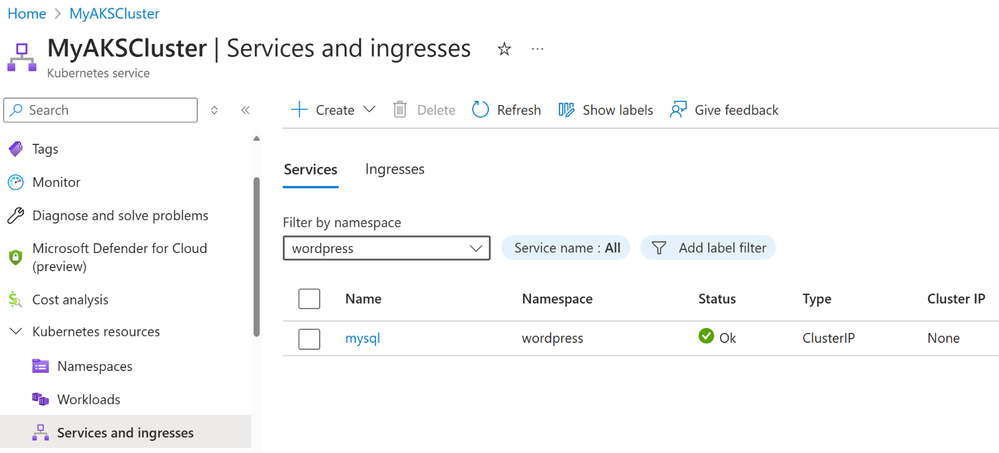Sort by the Cluster IP column header
999x453 pixels.
pyautogui.click(x=956, y=299)
